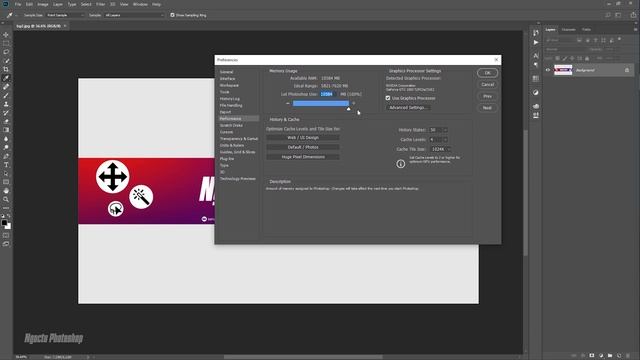Open Layers panel options menu
640x360 pixels.
point(635,29)
